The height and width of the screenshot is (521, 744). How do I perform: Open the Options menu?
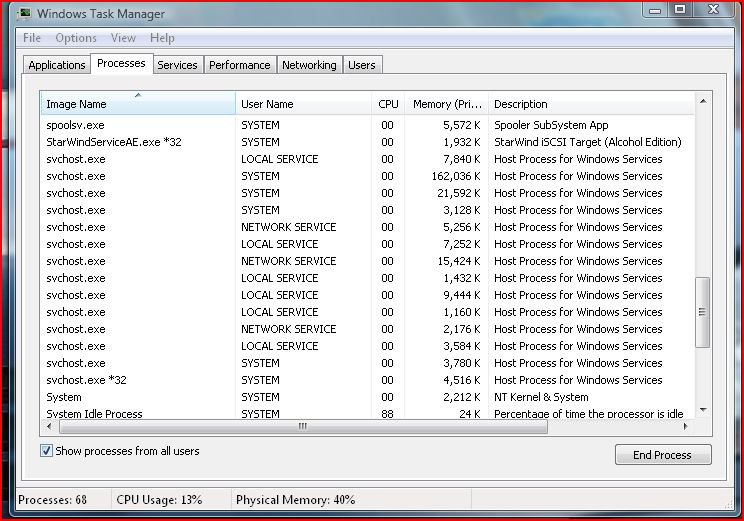click(x=76, y=38)
